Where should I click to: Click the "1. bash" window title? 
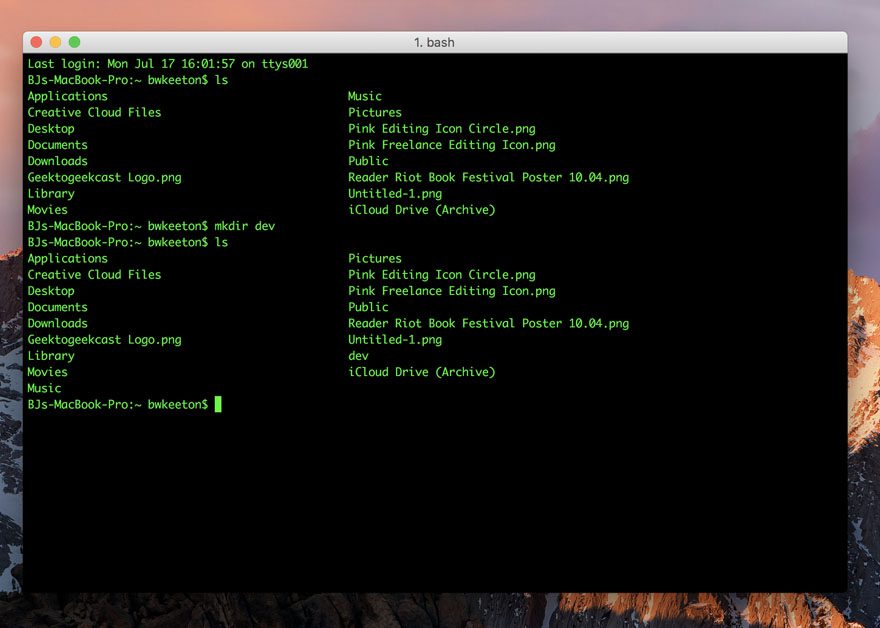tap(434, 42)
